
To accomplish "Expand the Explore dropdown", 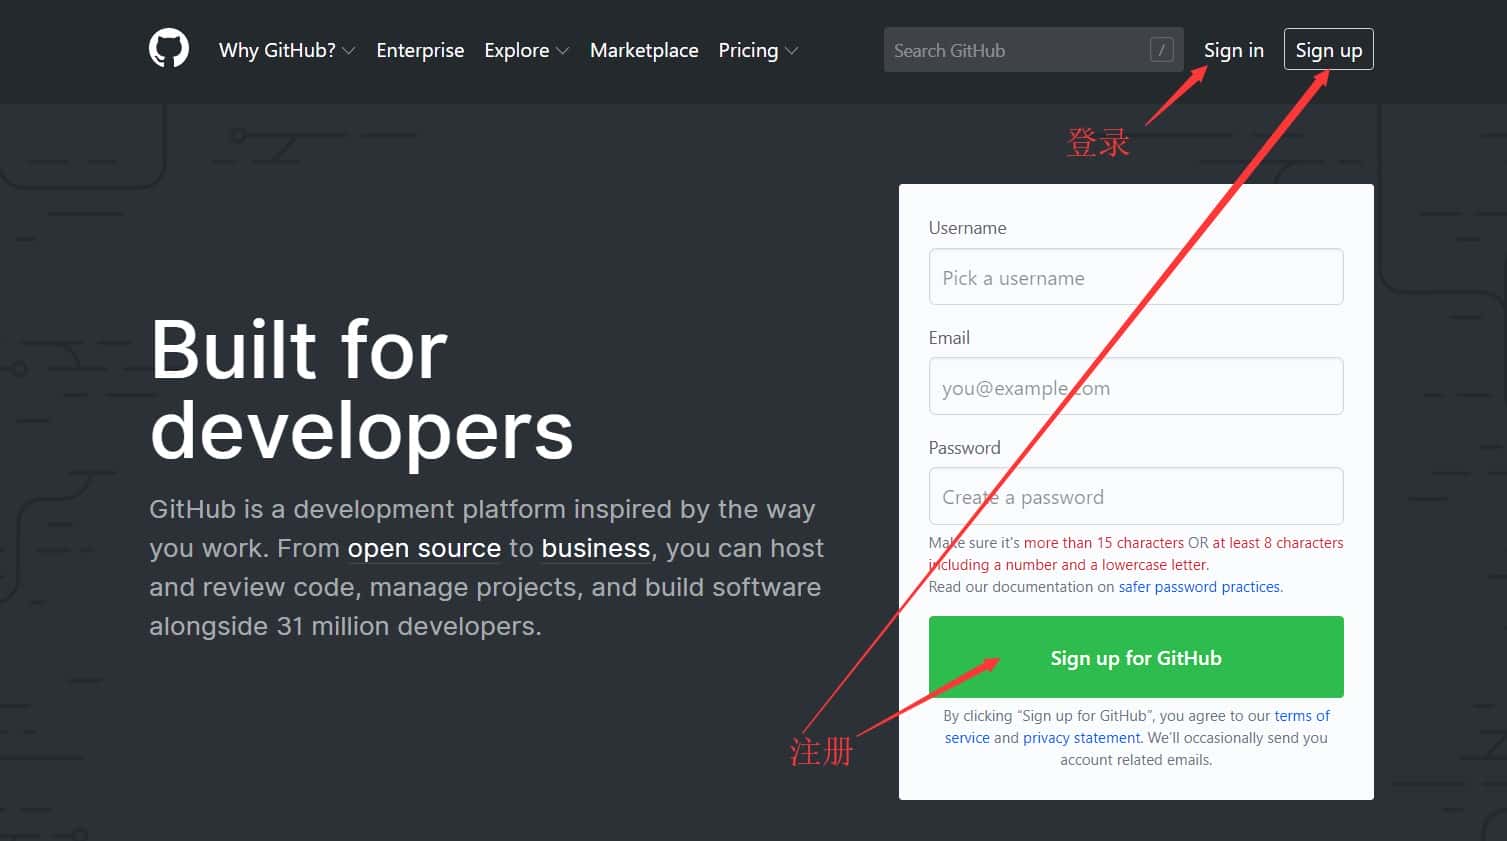I will (x=527, y=50).
